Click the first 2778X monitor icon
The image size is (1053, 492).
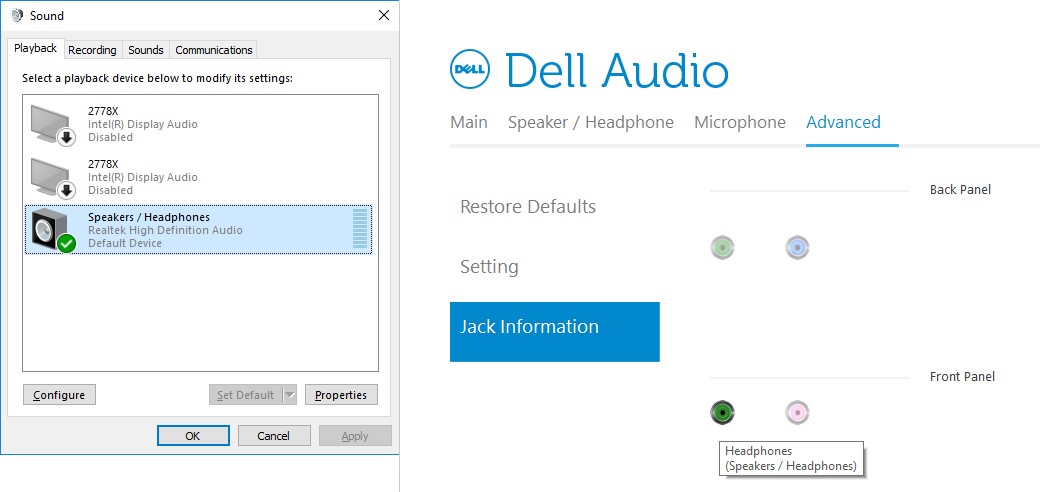pos(52,125)
